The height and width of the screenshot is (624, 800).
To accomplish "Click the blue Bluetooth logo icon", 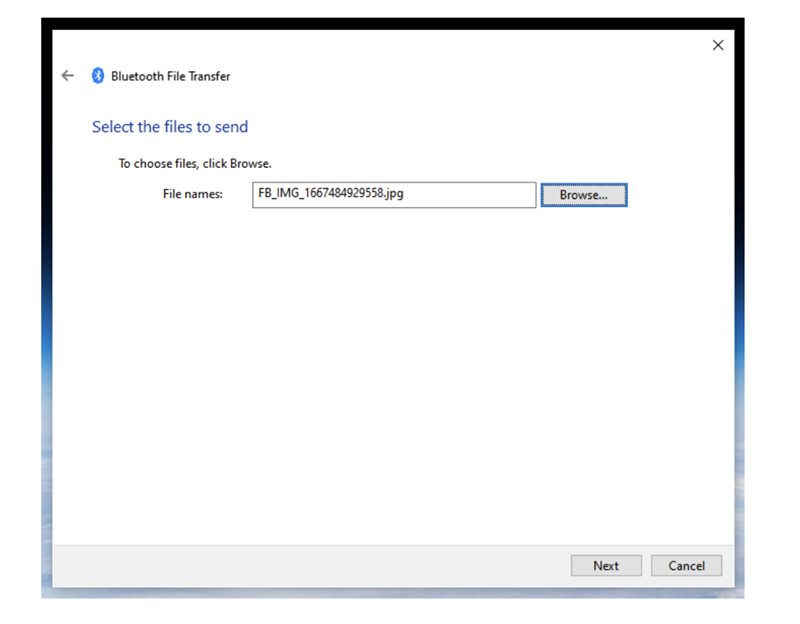I will click(x=98, y=76).
